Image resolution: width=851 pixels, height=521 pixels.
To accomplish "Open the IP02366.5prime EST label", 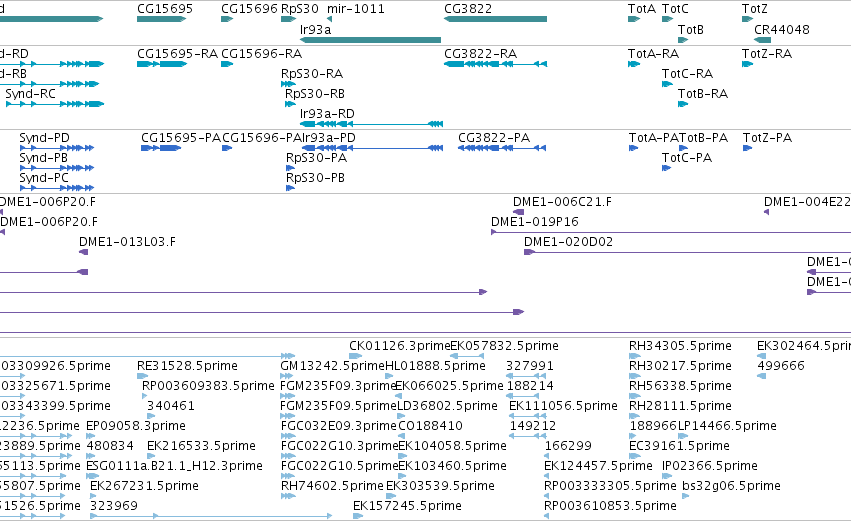I will tap(709, 466).
